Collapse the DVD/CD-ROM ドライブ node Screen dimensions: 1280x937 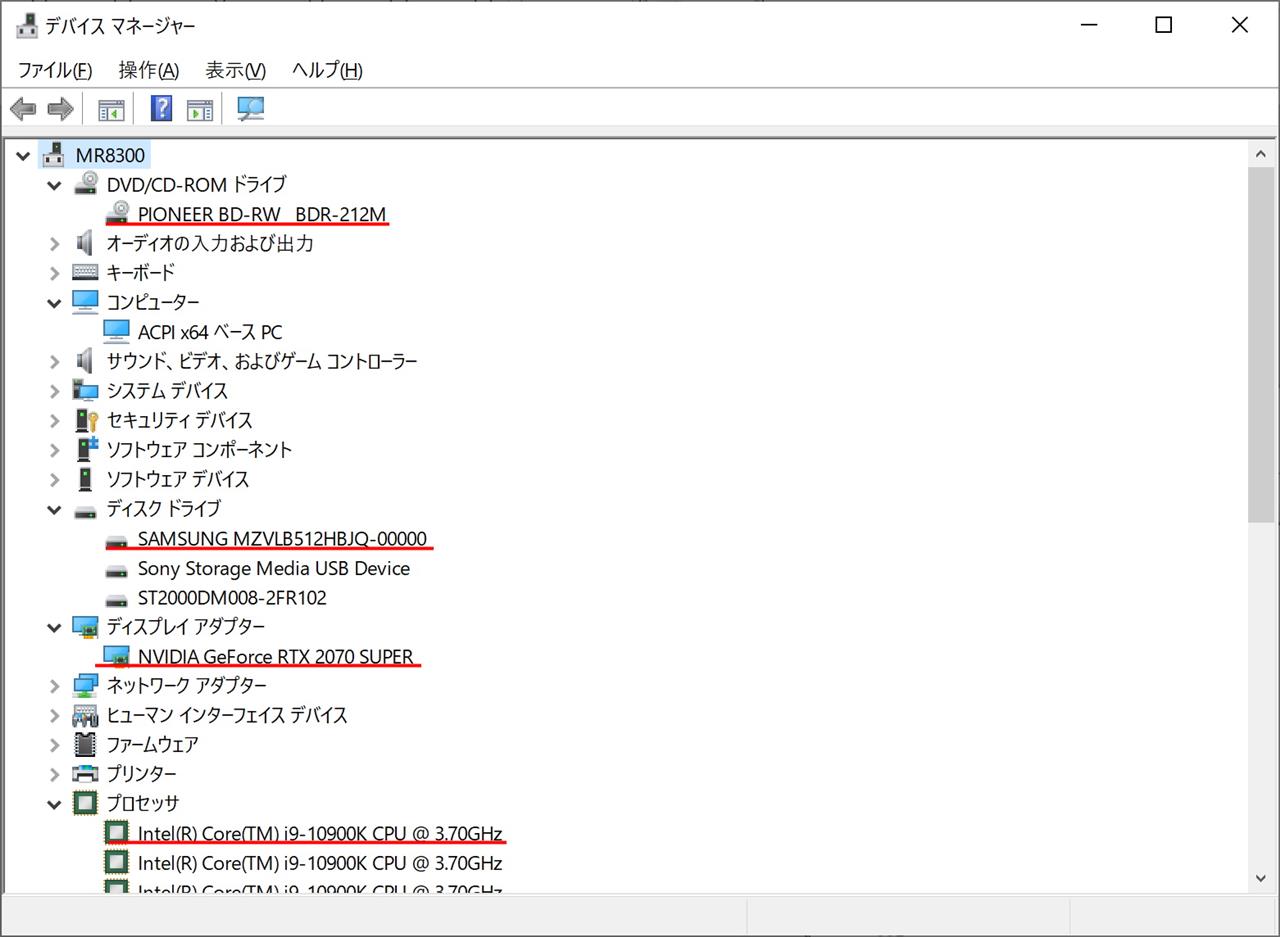[55, 185]
